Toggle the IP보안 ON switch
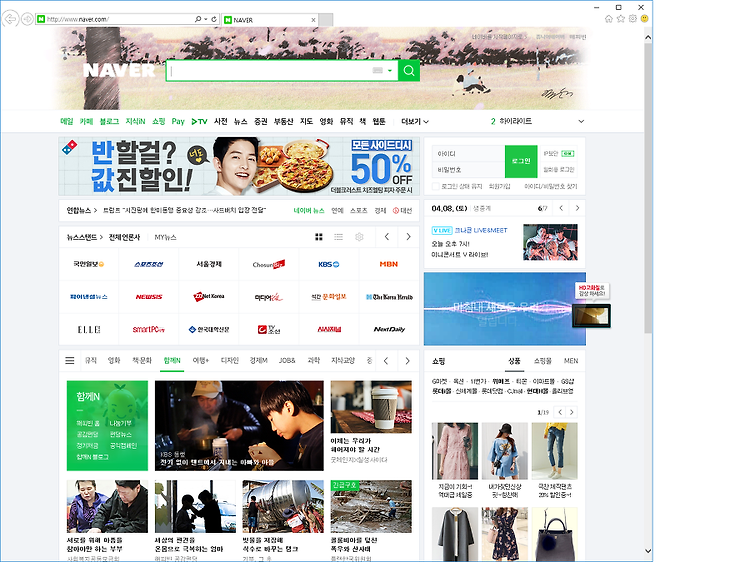The image size is (750, 562). point(568,154)
